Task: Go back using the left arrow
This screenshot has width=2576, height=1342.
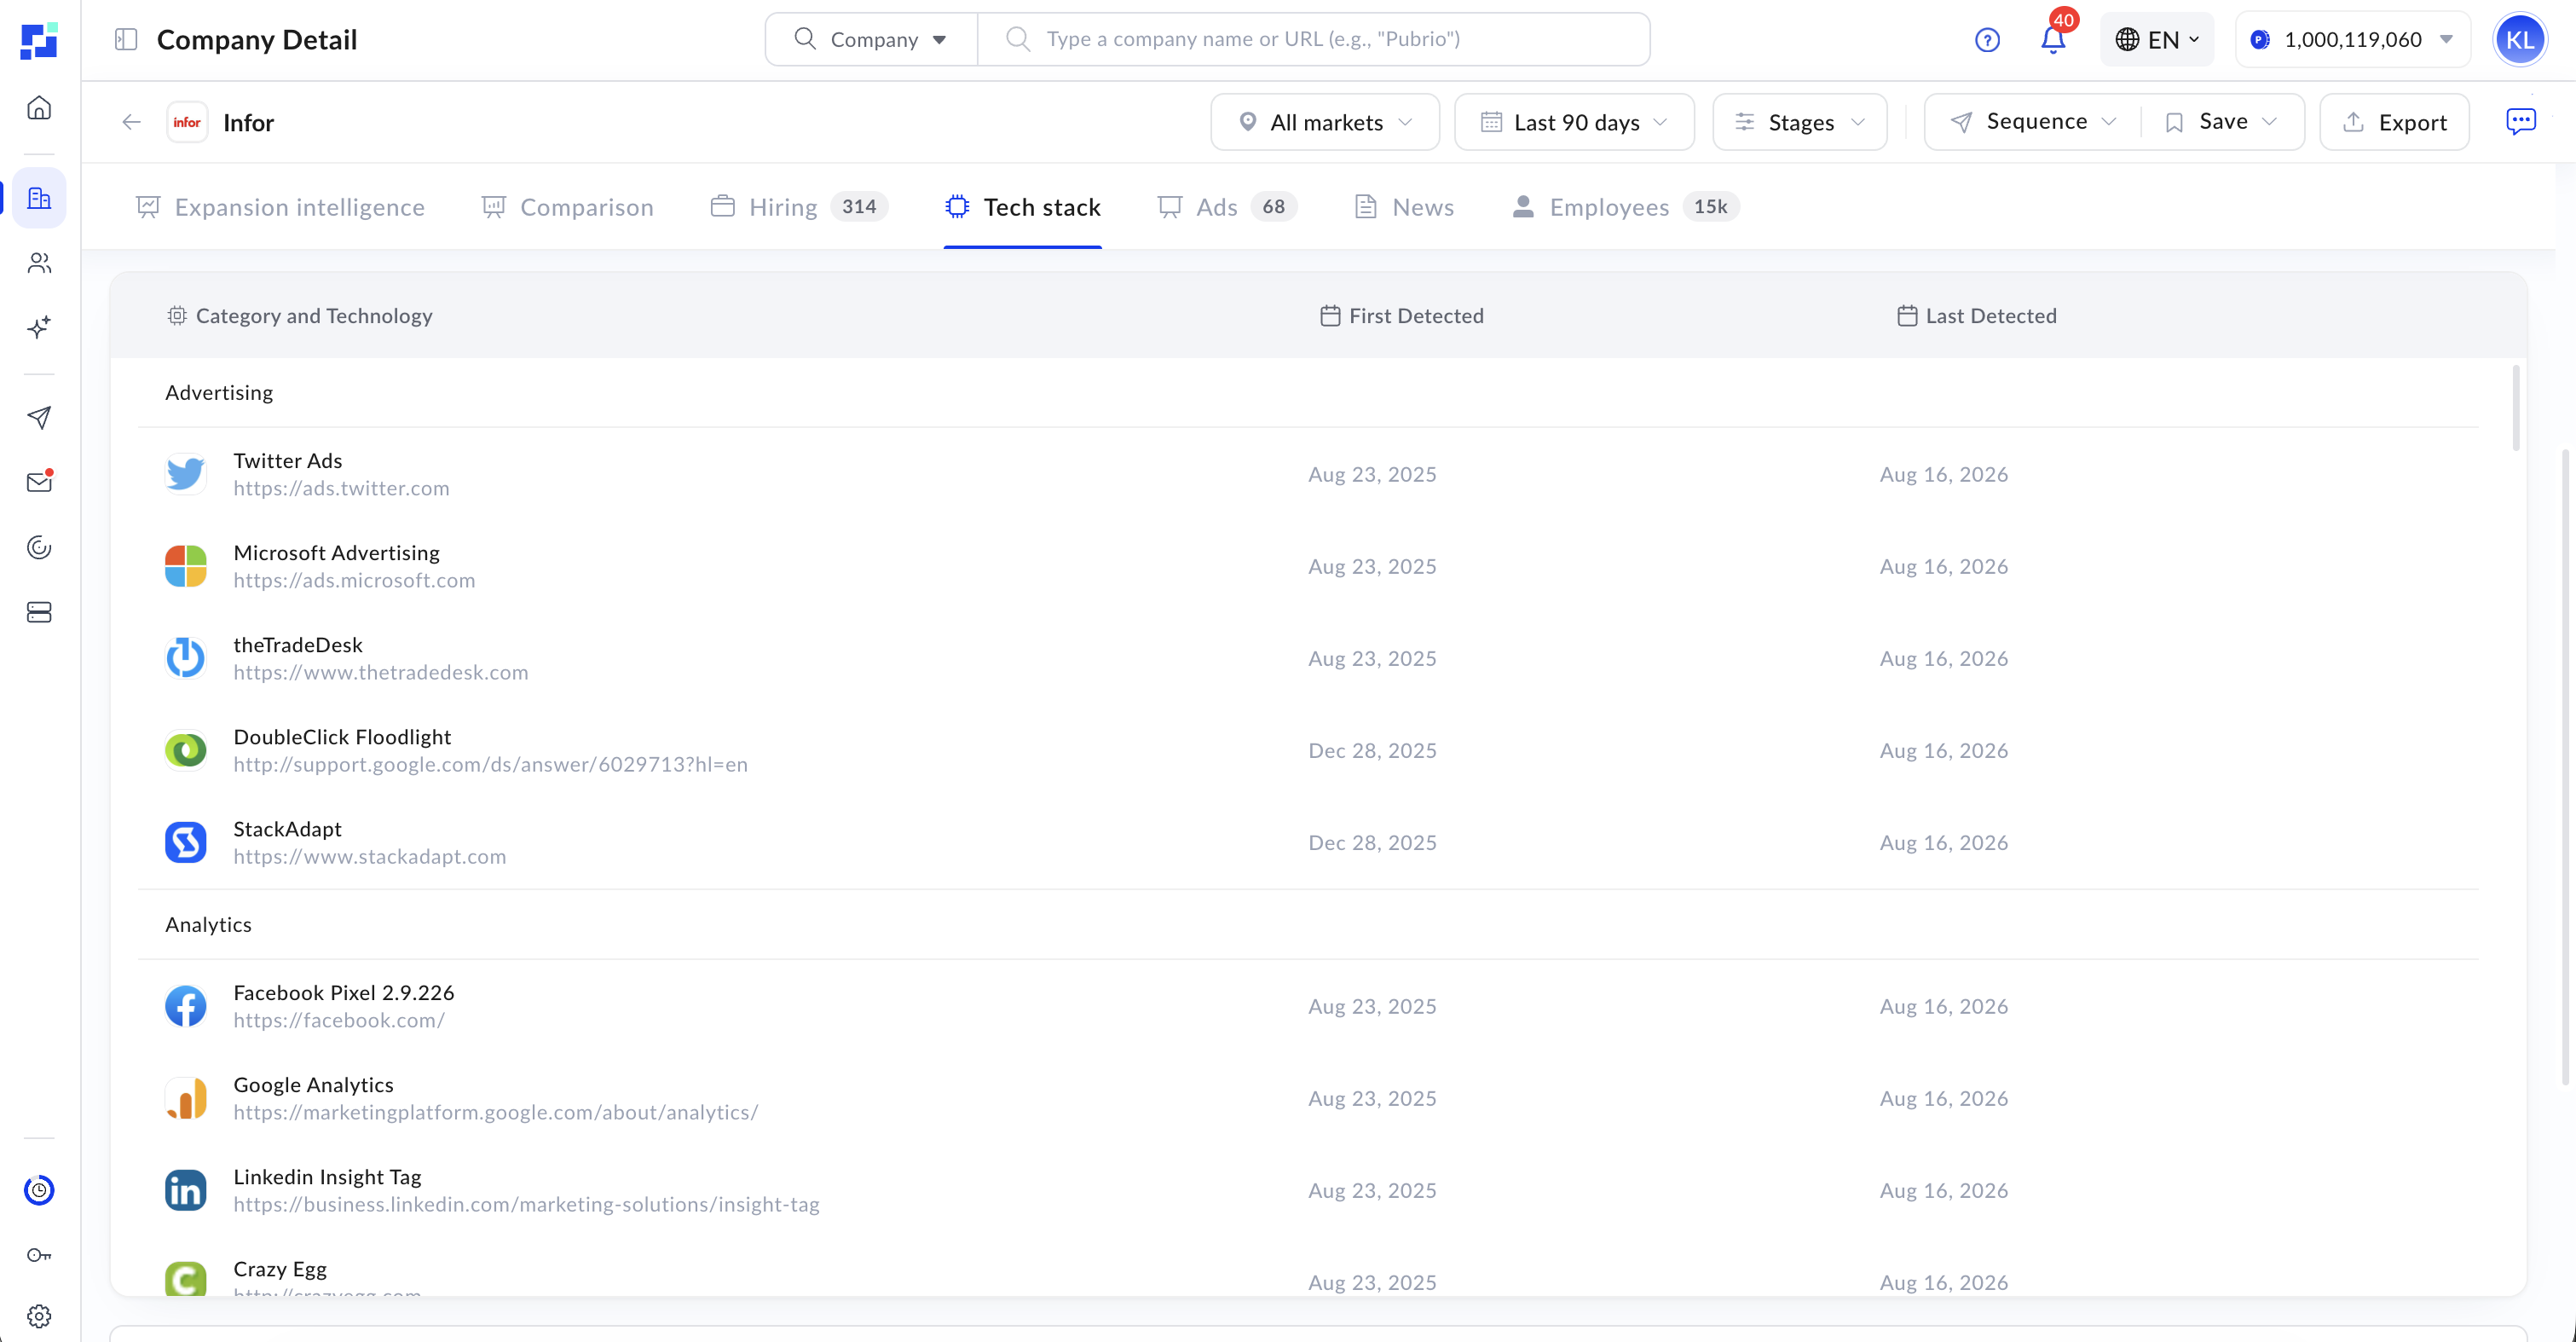Action: tap(131, 122)
